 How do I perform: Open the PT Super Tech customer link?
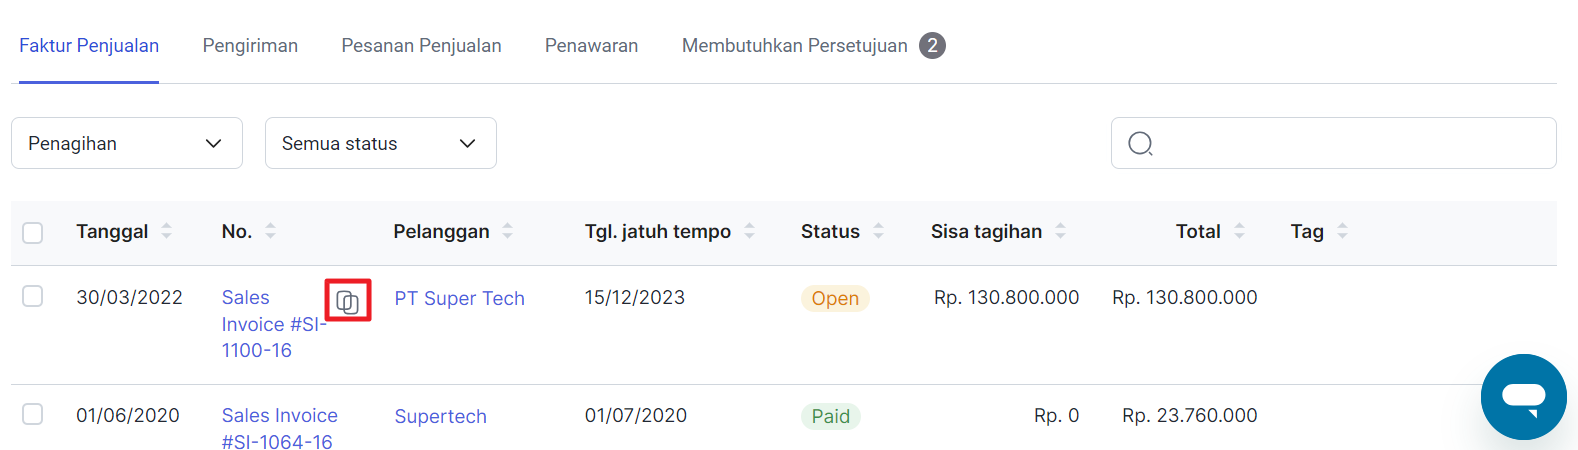click(459, 298)
